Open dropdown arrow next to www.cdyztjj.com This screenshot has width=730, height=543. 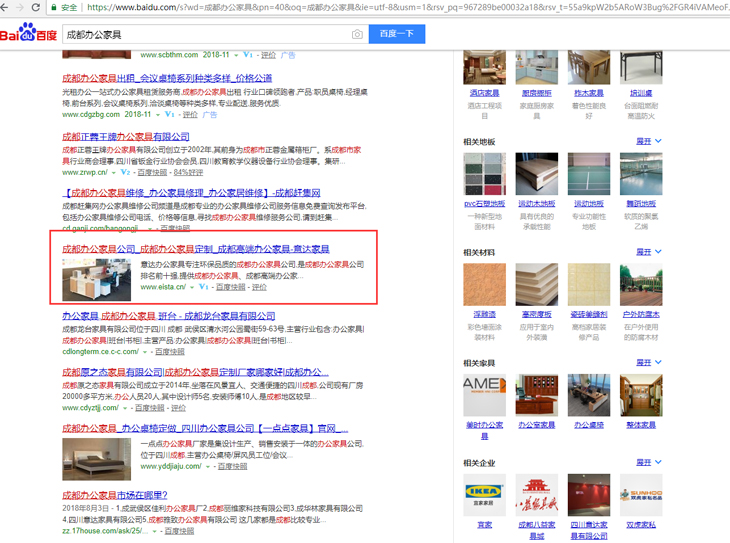(127, 408)
